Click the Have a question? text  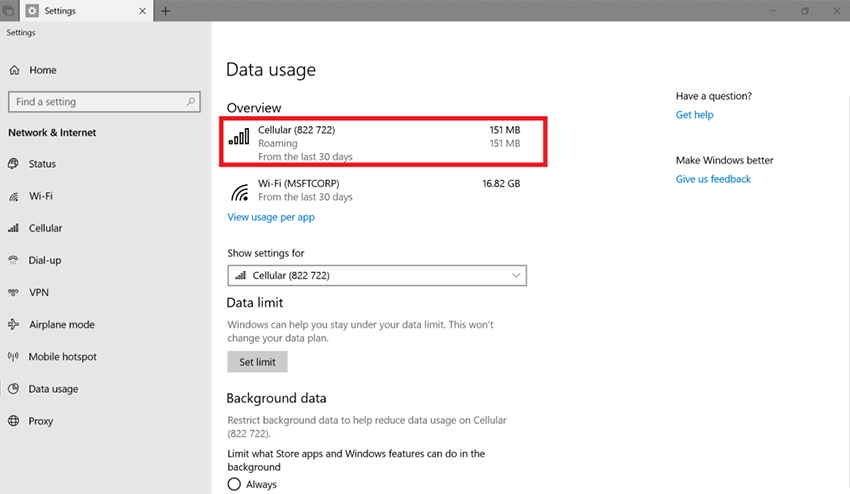pos(714,96)
